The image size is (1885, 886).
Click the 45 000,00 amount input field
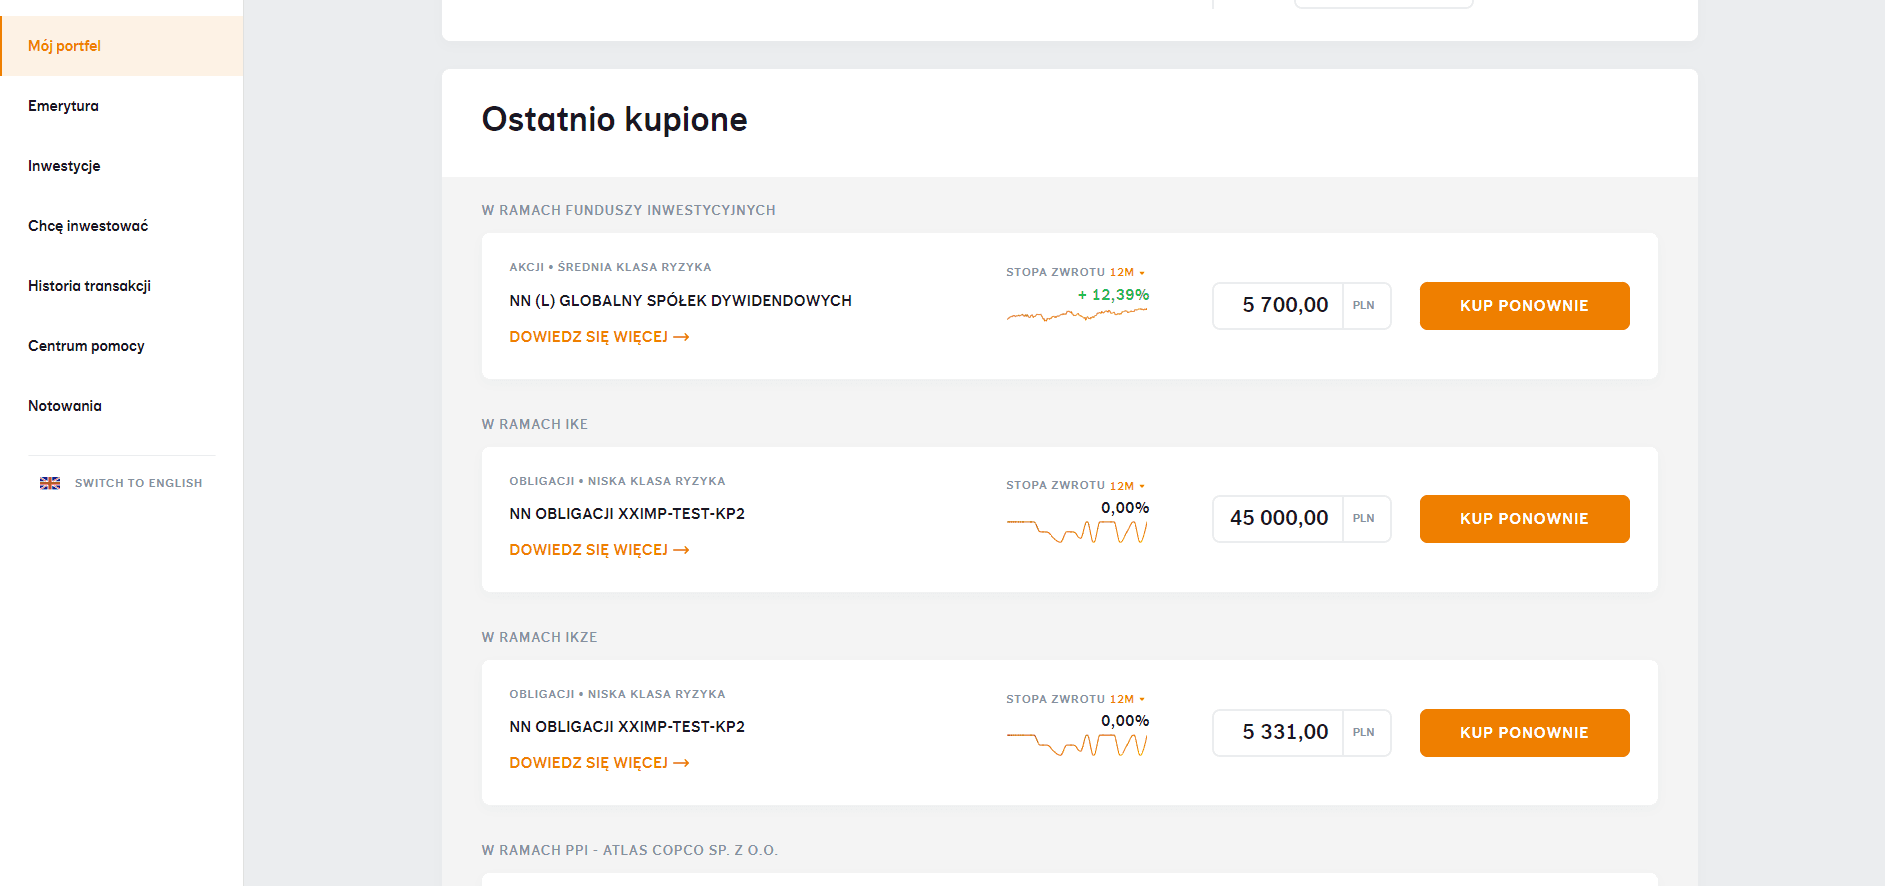coord(1278,518)
